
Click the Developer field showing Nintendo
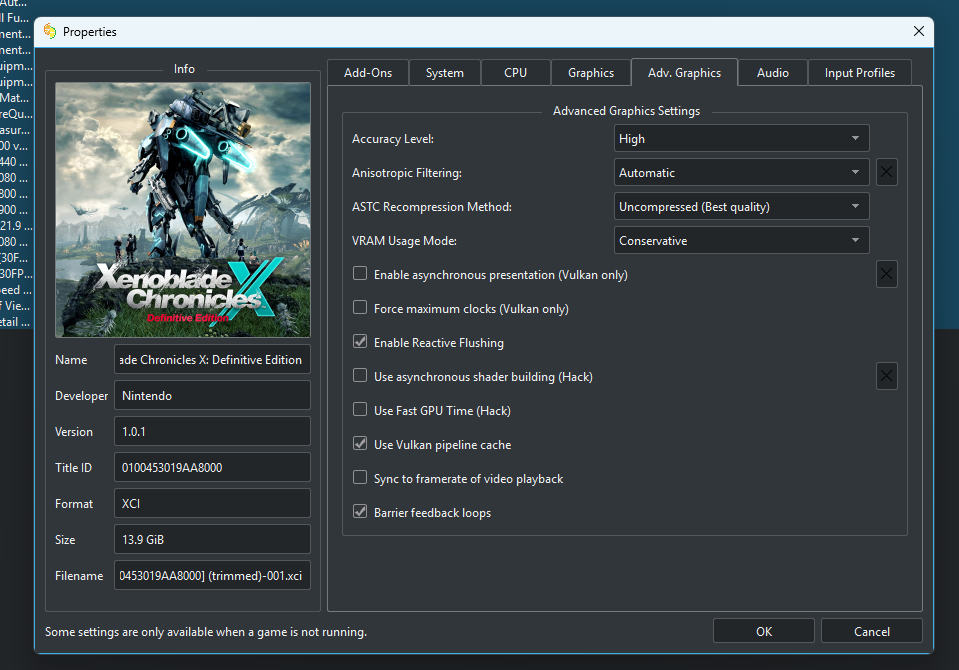point(212,395)
